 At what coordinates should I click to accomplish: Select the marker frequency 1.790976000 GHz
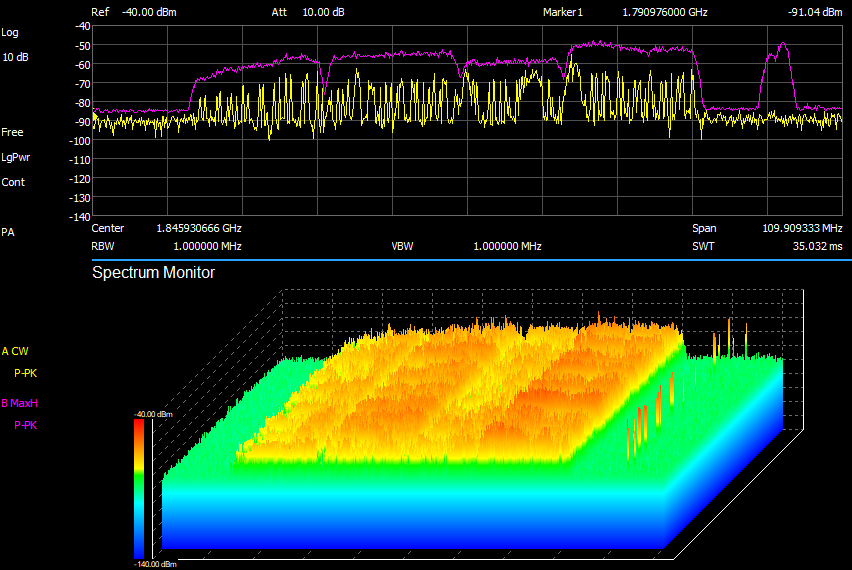pyautogui.click(x=665, y=12)
